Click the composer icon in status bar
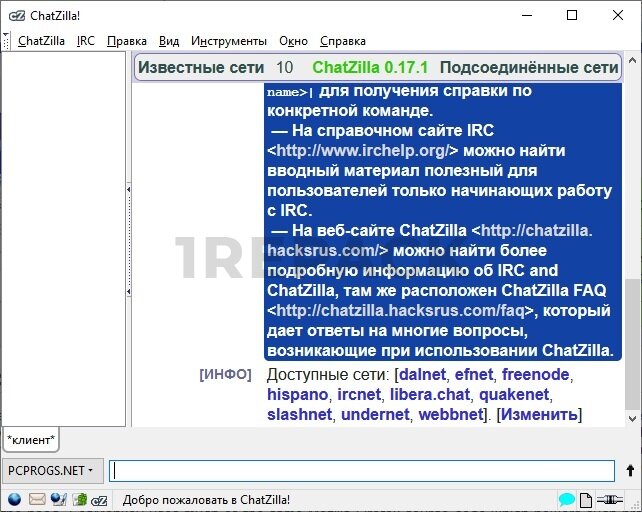 59,499
